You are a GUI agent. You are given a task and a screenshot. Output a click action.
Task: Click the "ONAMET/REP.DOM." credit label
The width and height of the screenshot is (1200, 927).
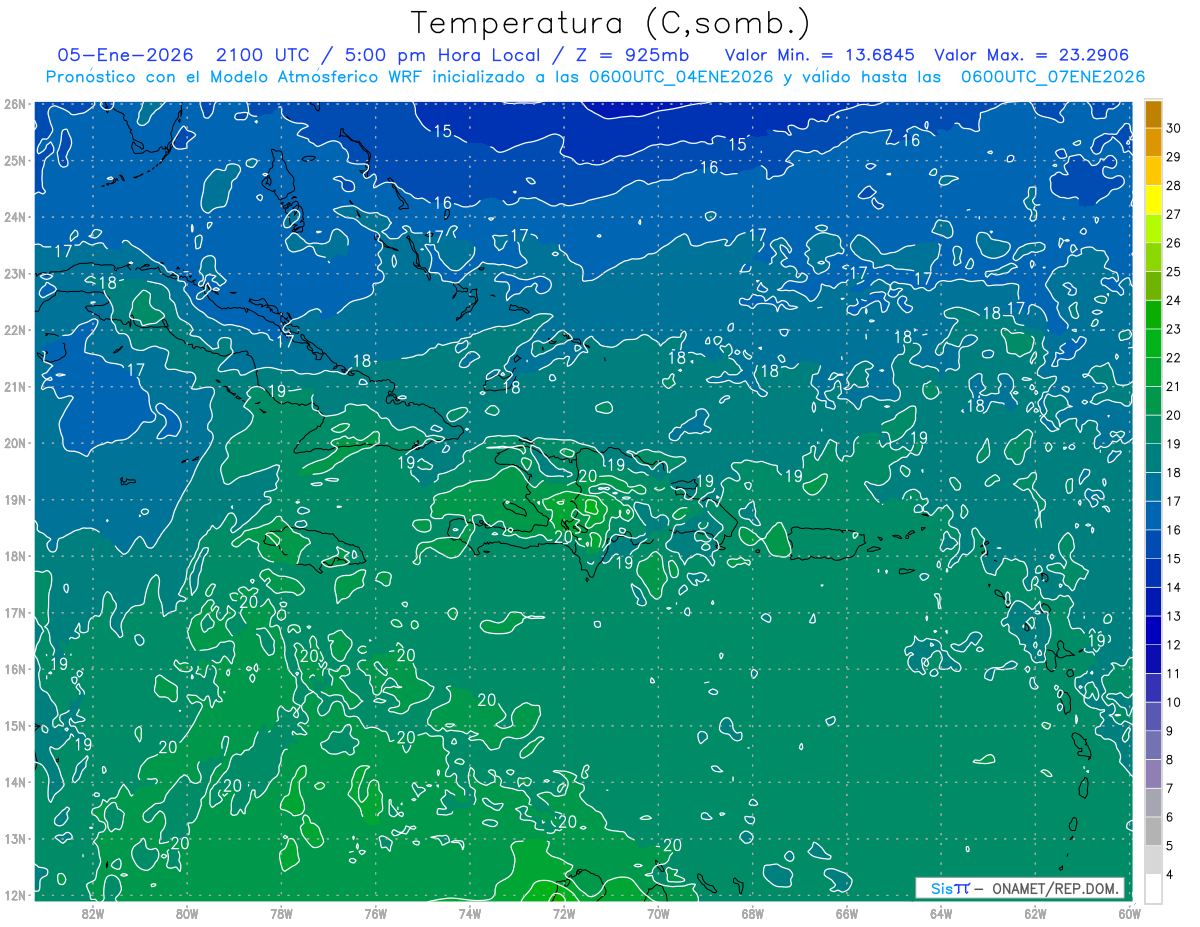click(x=1056, y=888)
